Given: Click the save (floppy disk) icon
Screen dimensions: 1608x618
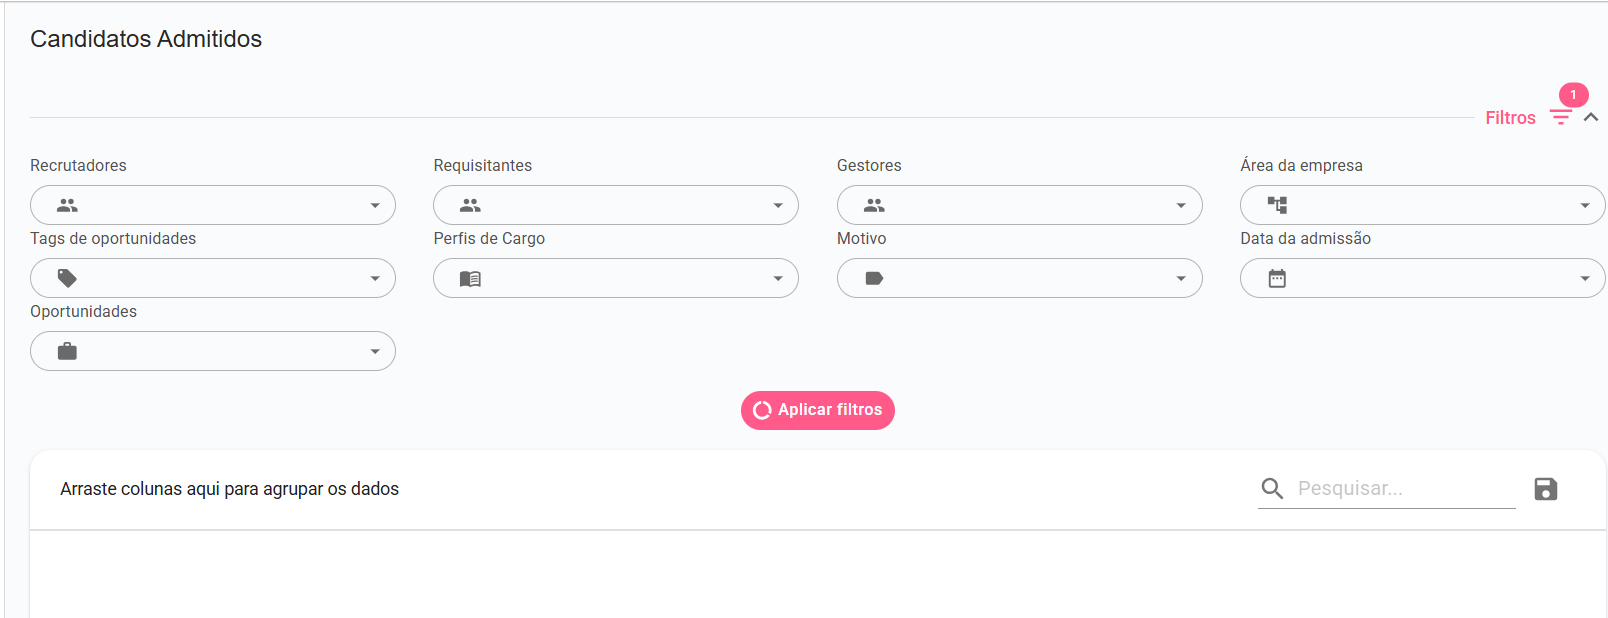Looking at the screenshot, I should (1546, 489).
